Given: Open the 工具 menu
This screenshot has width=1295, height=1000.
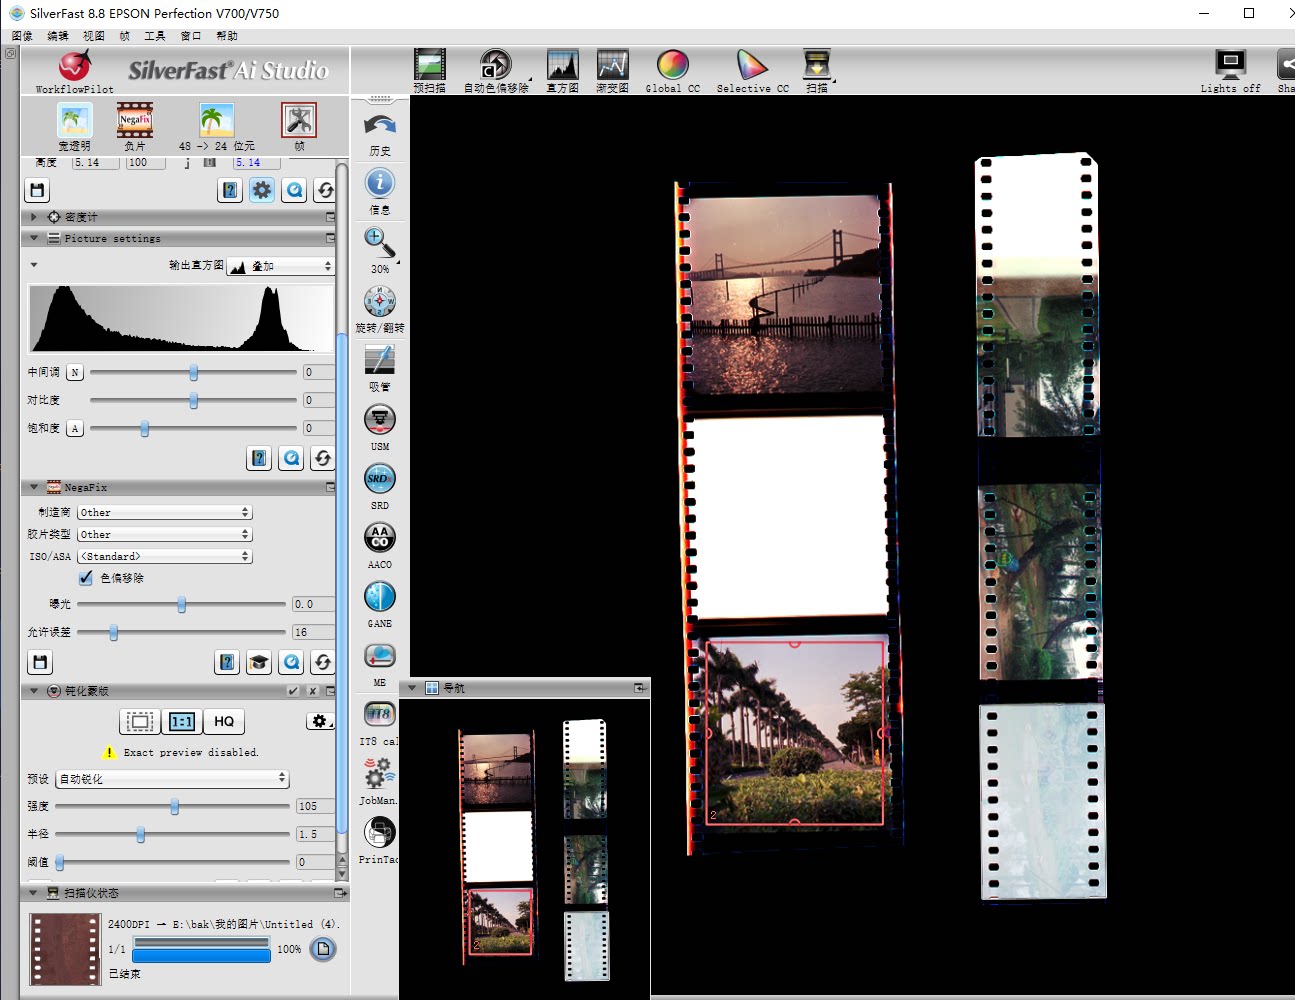Looking at the screenshot, I should (155, 36).
